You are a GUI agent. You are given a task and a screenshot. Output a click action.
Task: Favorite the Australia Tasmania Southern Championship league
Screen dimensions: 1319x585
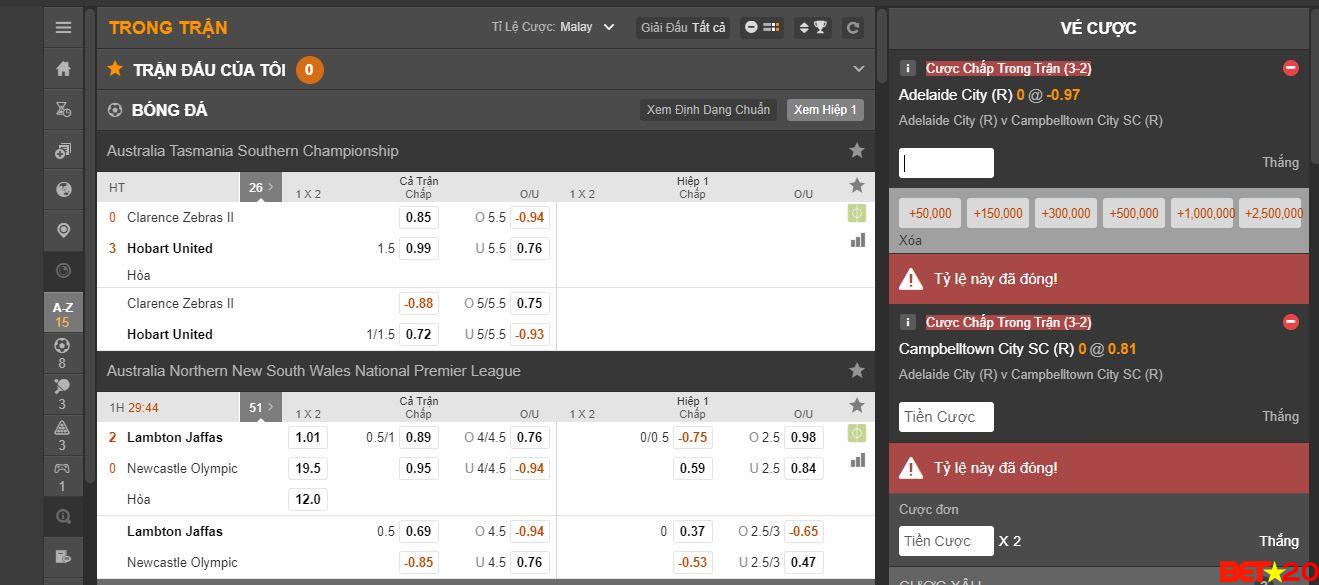tap(857, 149)
